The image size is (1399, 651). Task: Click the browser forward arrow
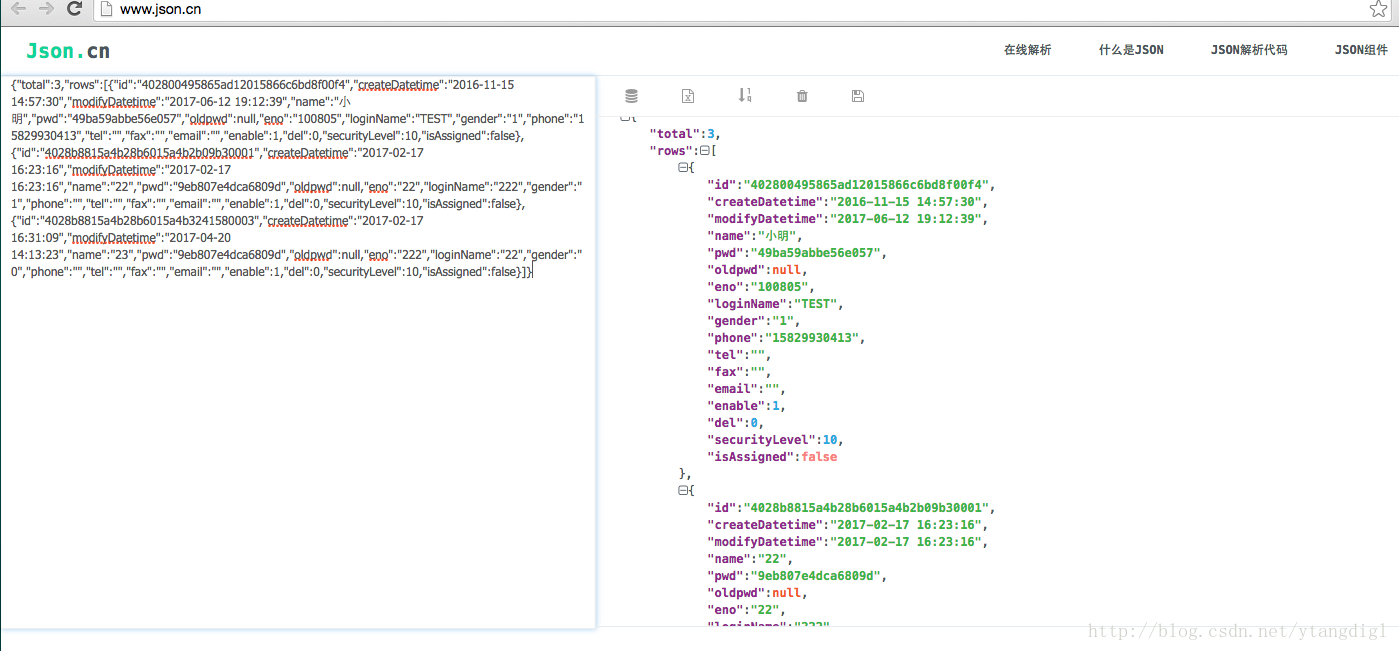46,9
